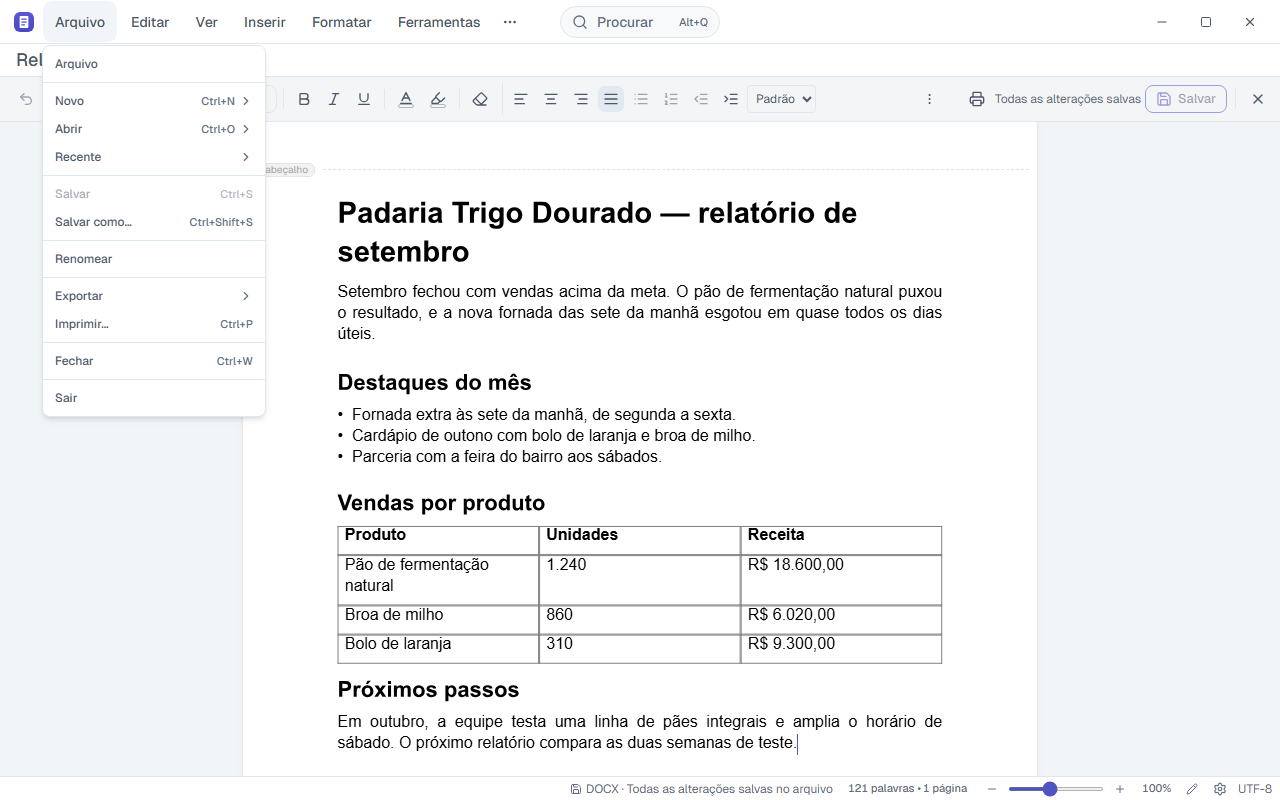Click the '121 palavras • 1 página' counter
1280x800 pixels.
click(x=908, y=789)
